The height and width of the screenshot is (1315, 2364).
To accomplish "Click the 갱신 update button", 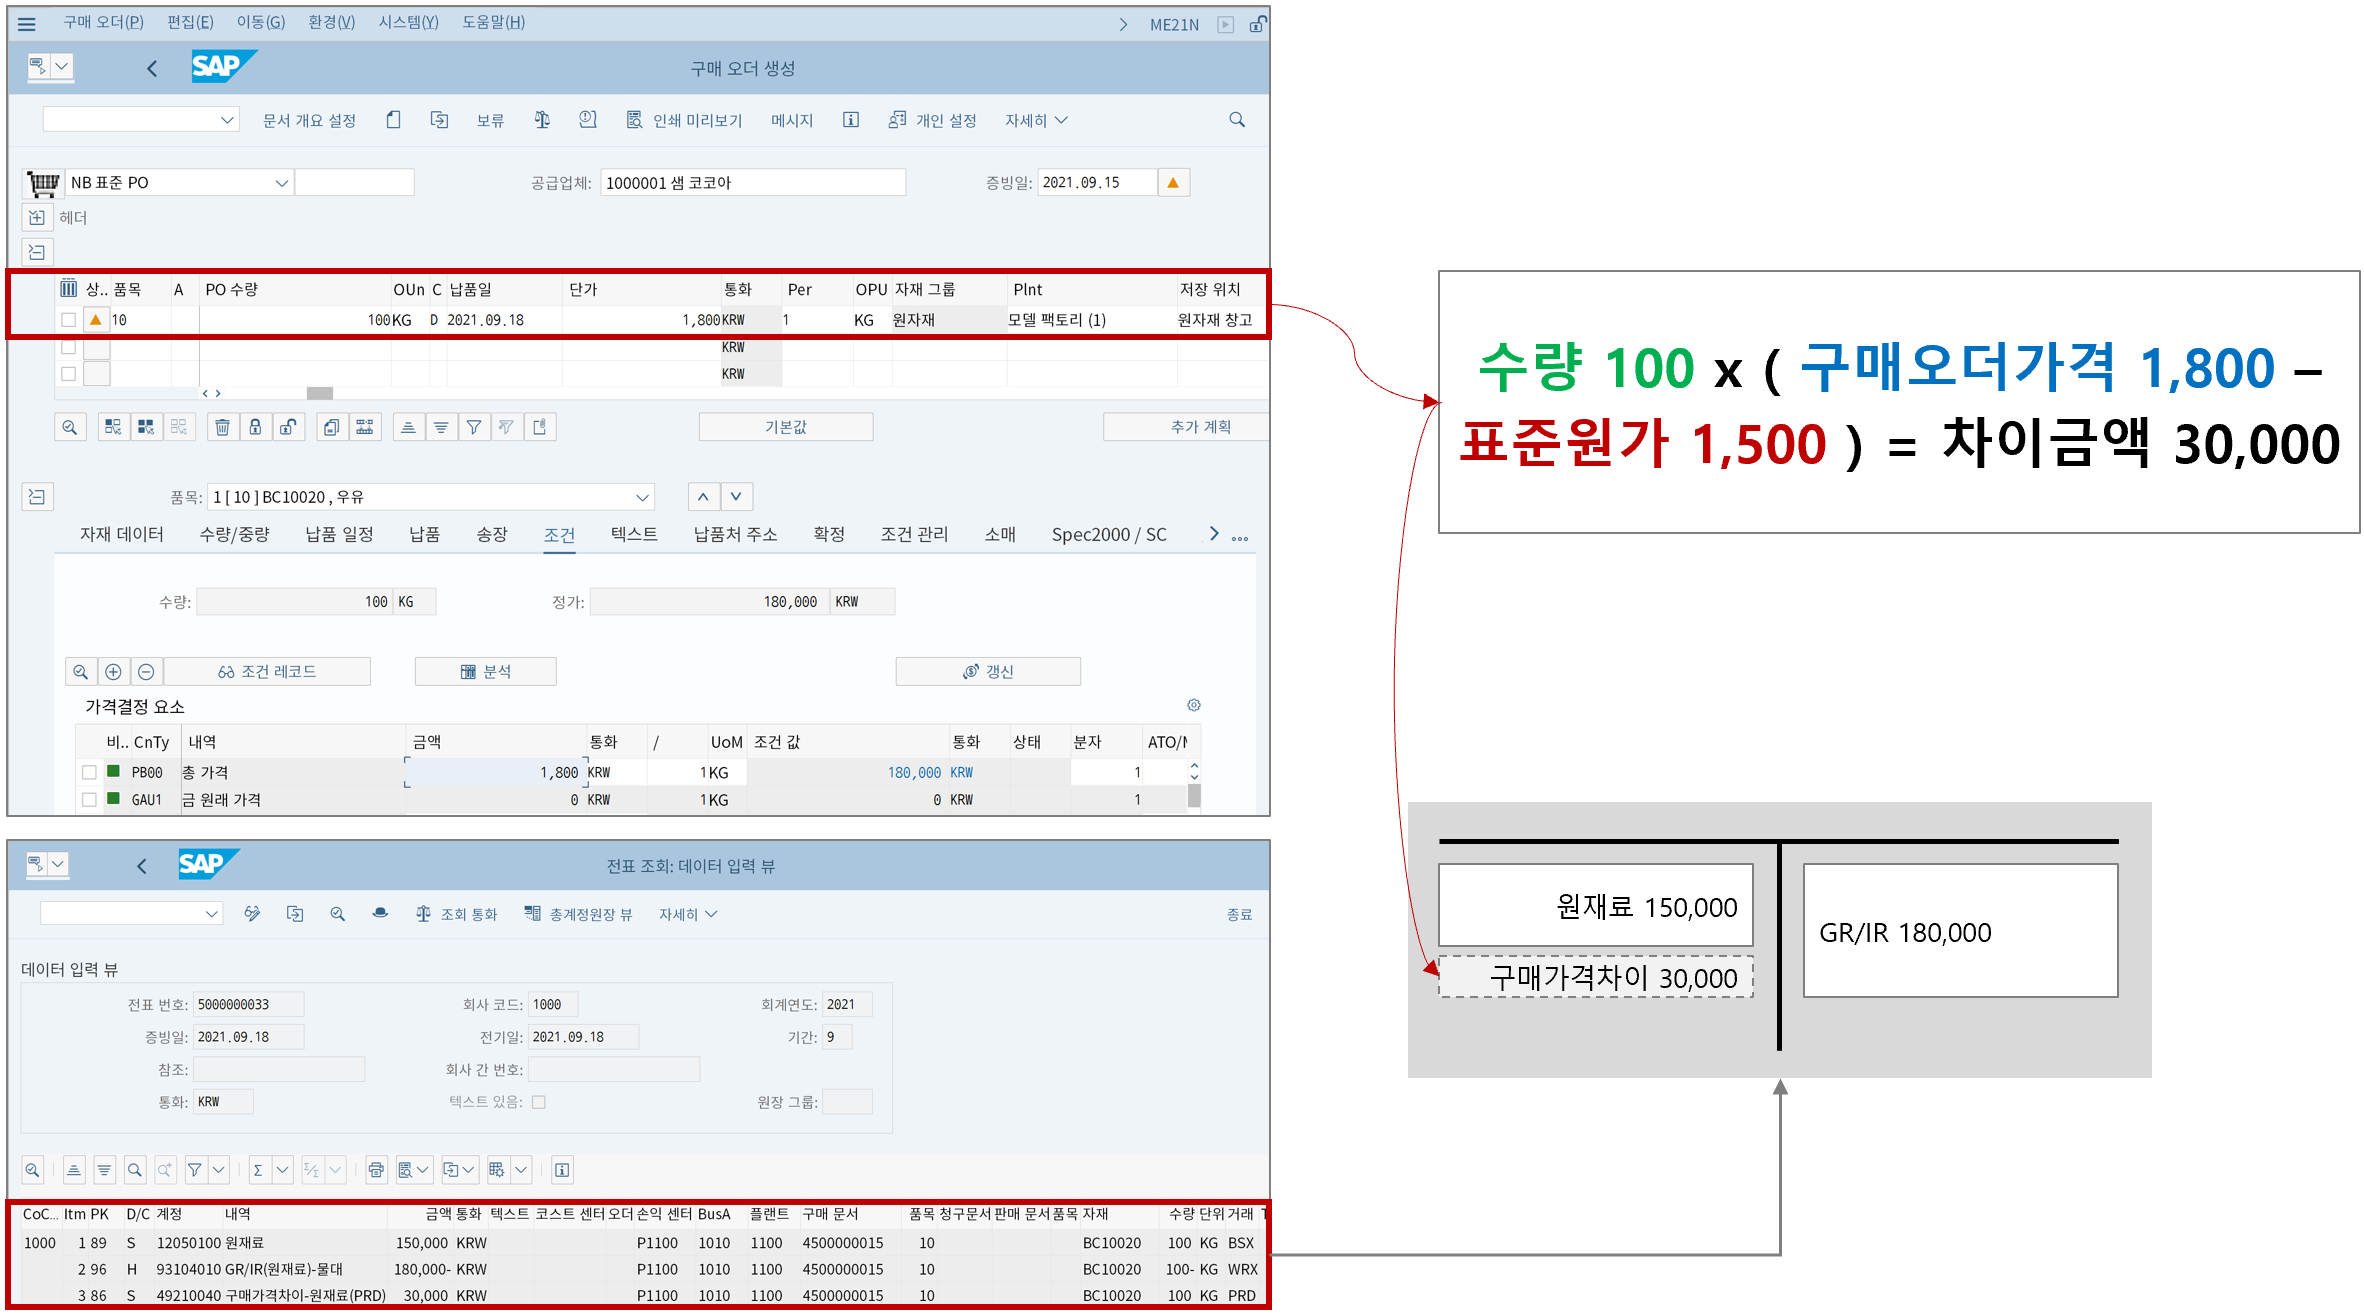I will point(988,672).
